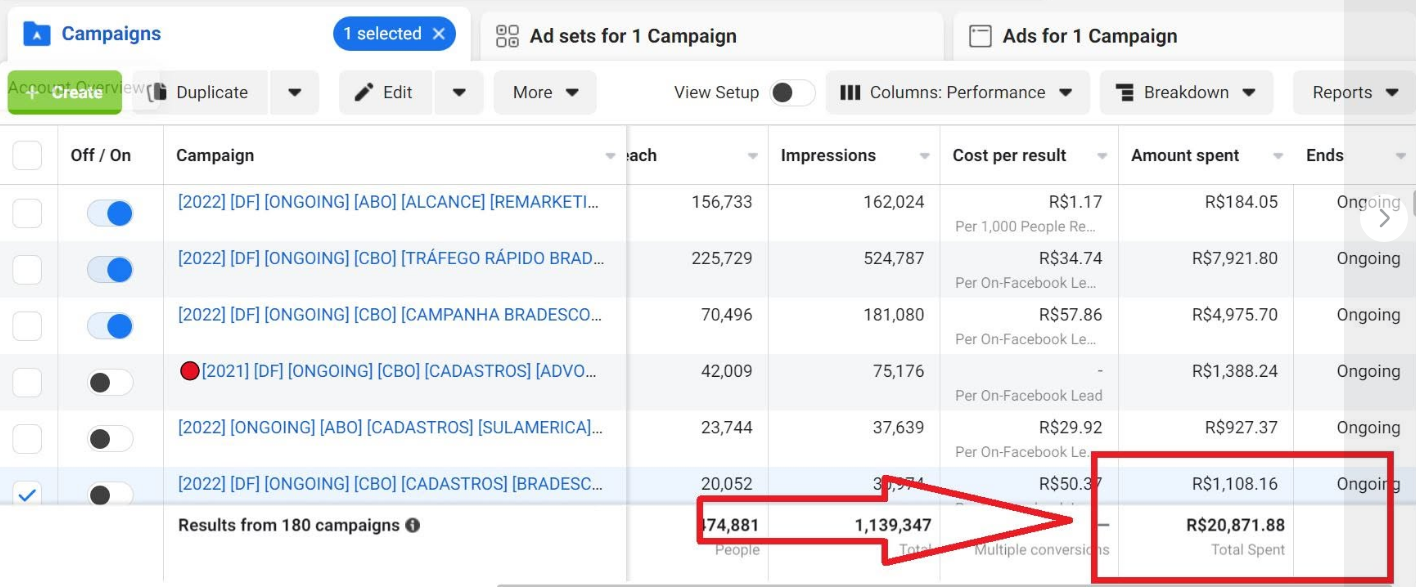1416x587 pixels.
Task: Sort by the Campaign column header
Action: [215, 155]
